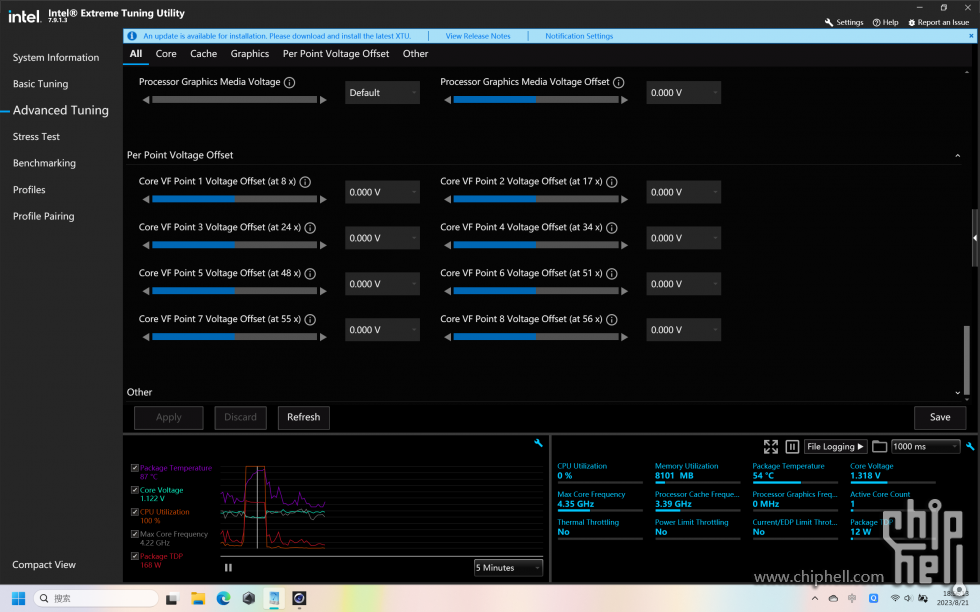The width and height of the screenshot is (980, 612).
Task: Open Processor Graphics Media Voltage Offset value dropdown
Action: click(683, 93)
